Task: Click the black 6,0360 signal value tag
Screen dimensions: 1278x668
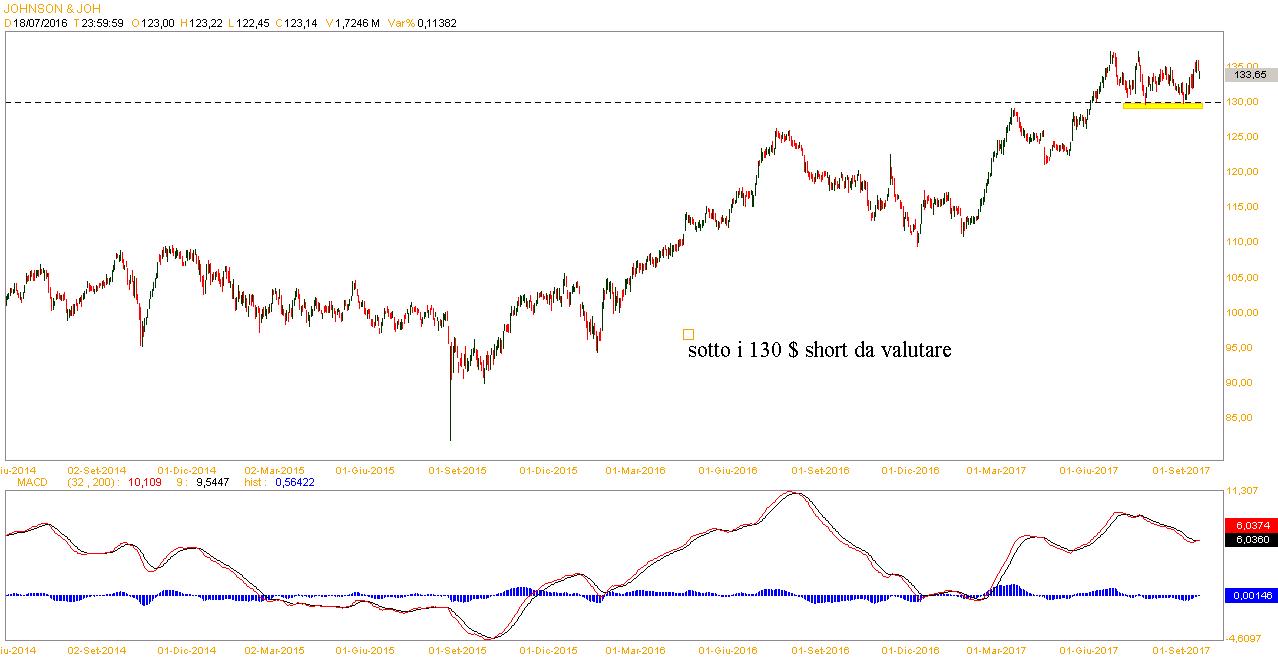Action: (1250, 540)
